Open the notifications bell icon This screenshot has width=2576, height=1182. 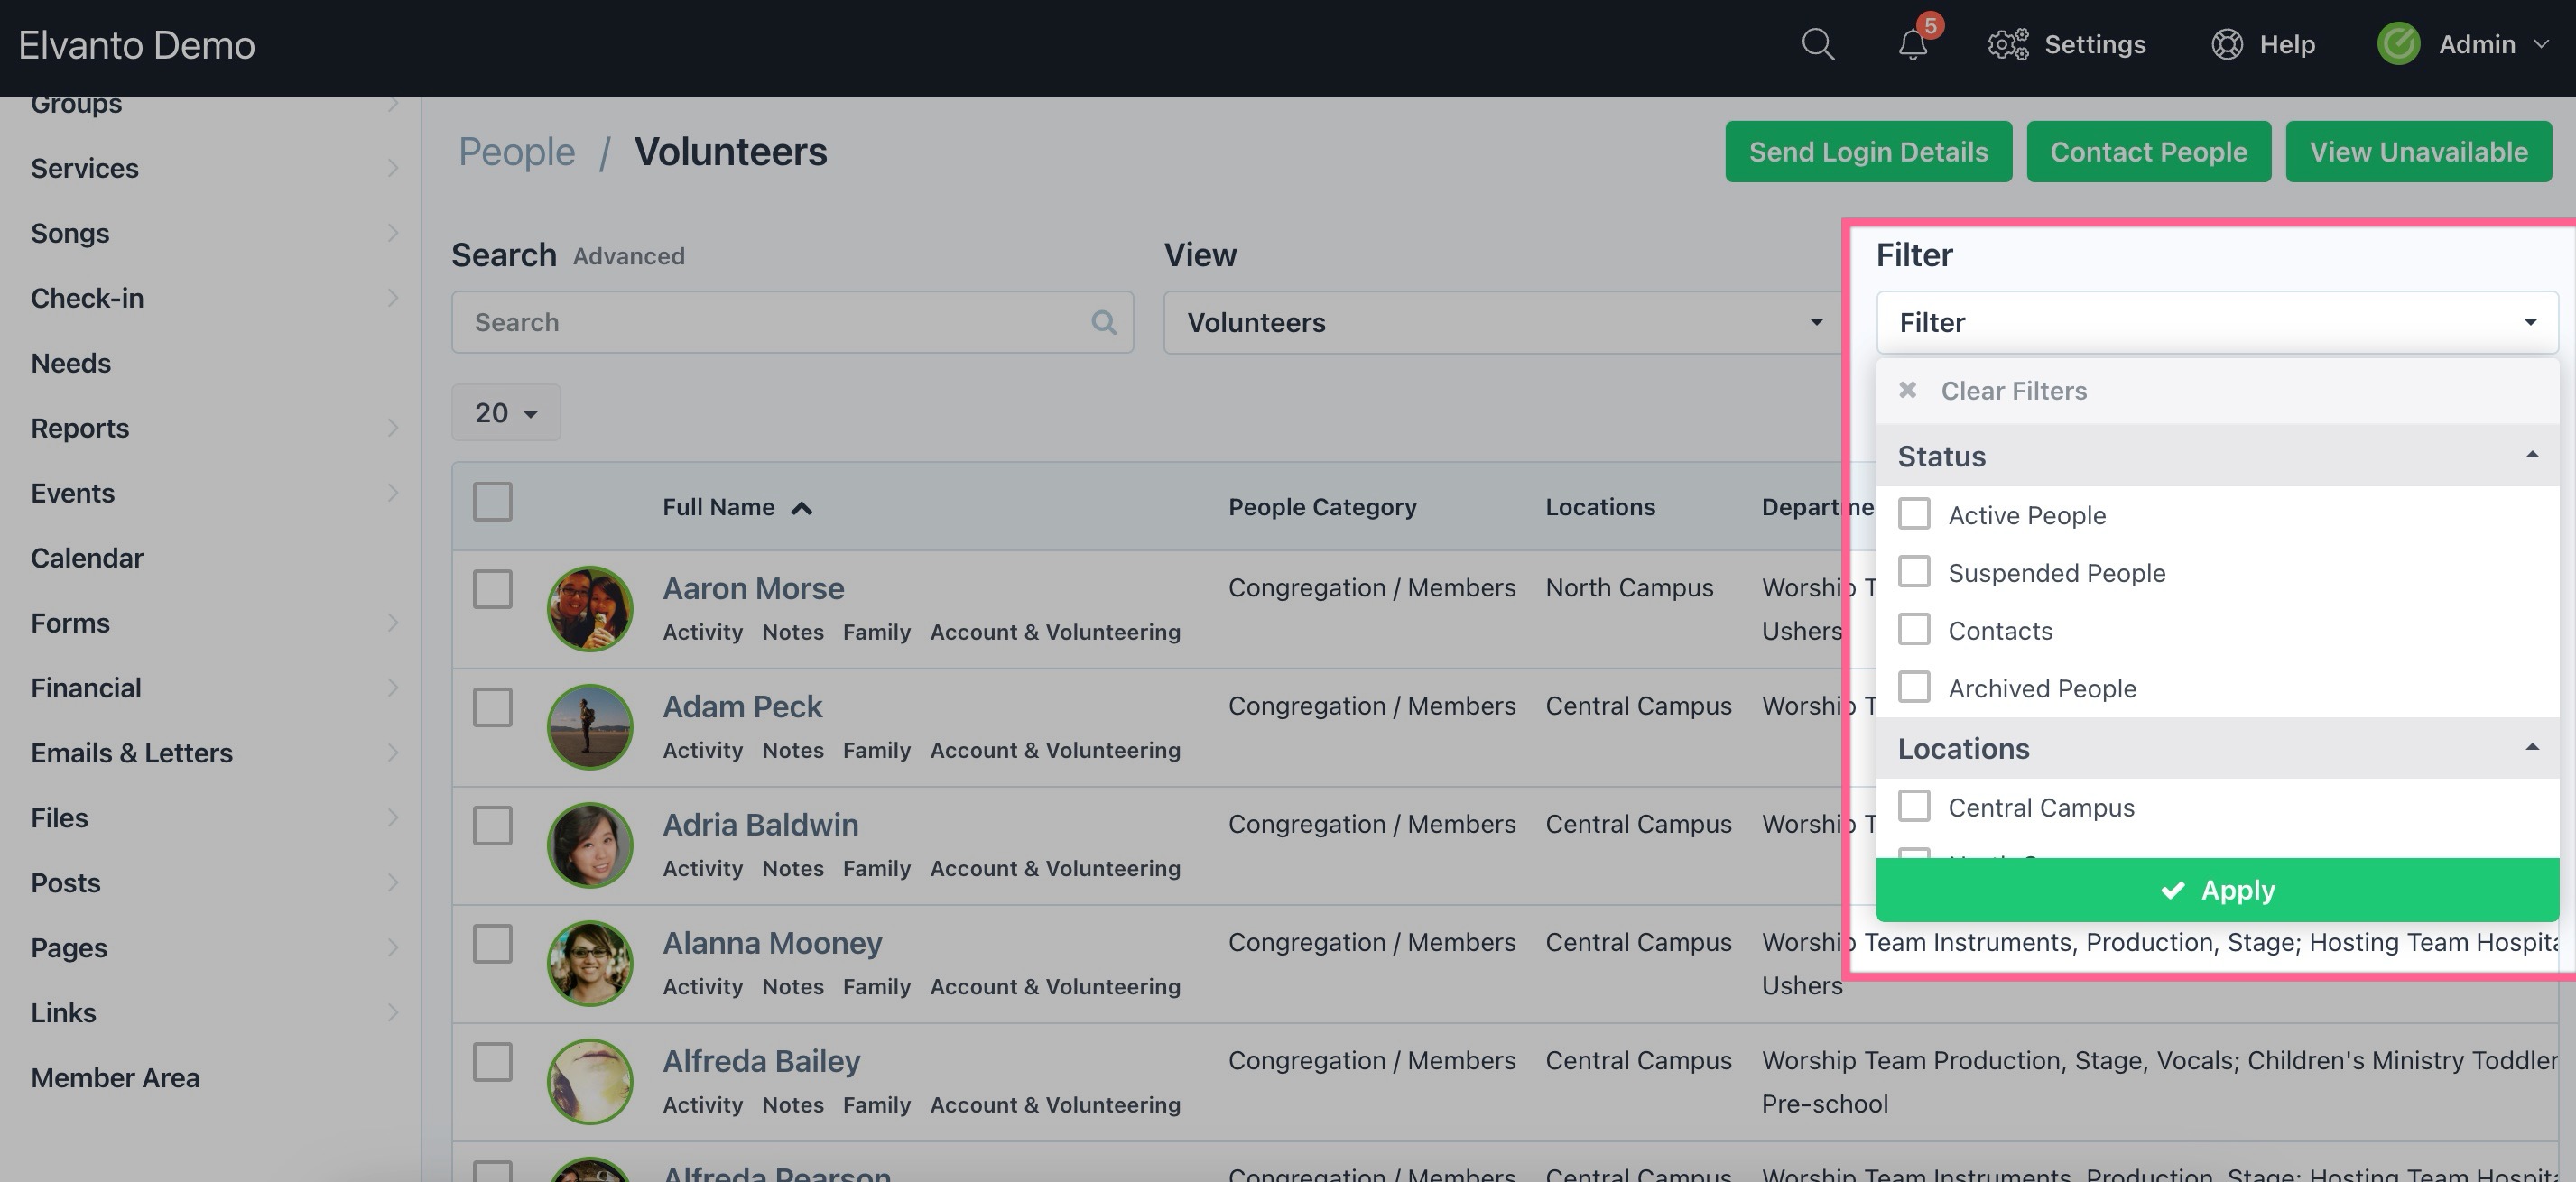[x=1912, y=45]
